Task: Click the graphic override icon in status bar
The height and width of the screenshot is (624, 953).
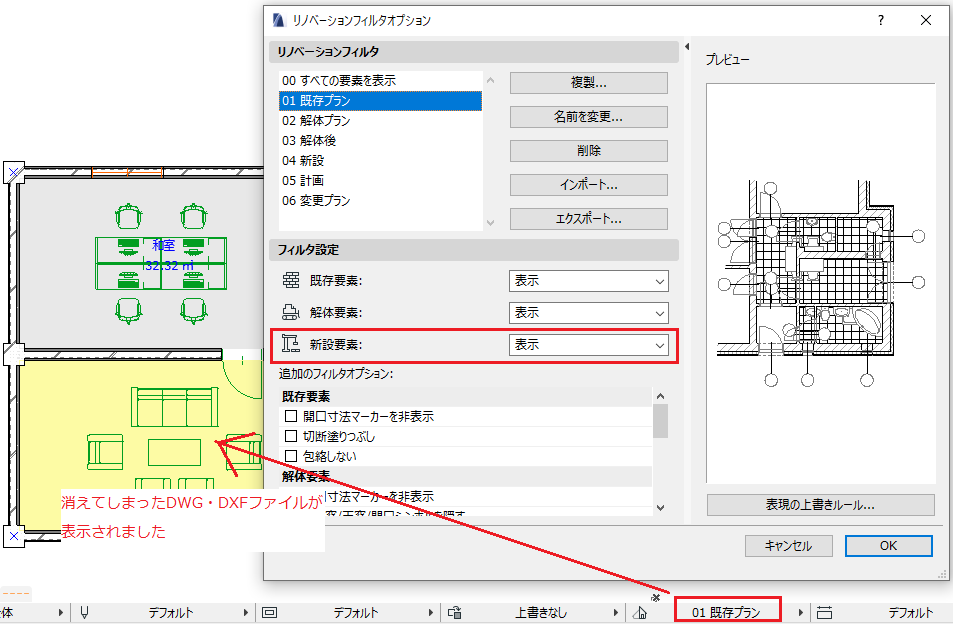Action: [455, 613]
